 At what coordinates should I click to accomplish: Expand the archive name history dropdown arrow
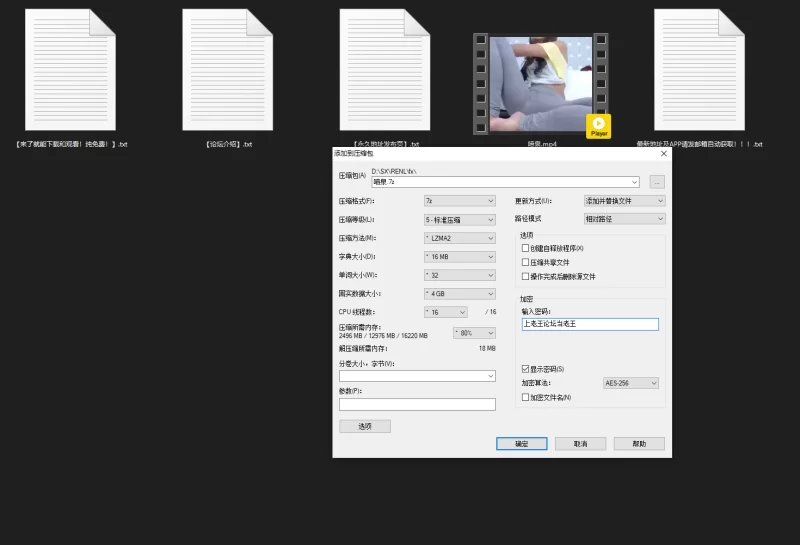point(635,182)
